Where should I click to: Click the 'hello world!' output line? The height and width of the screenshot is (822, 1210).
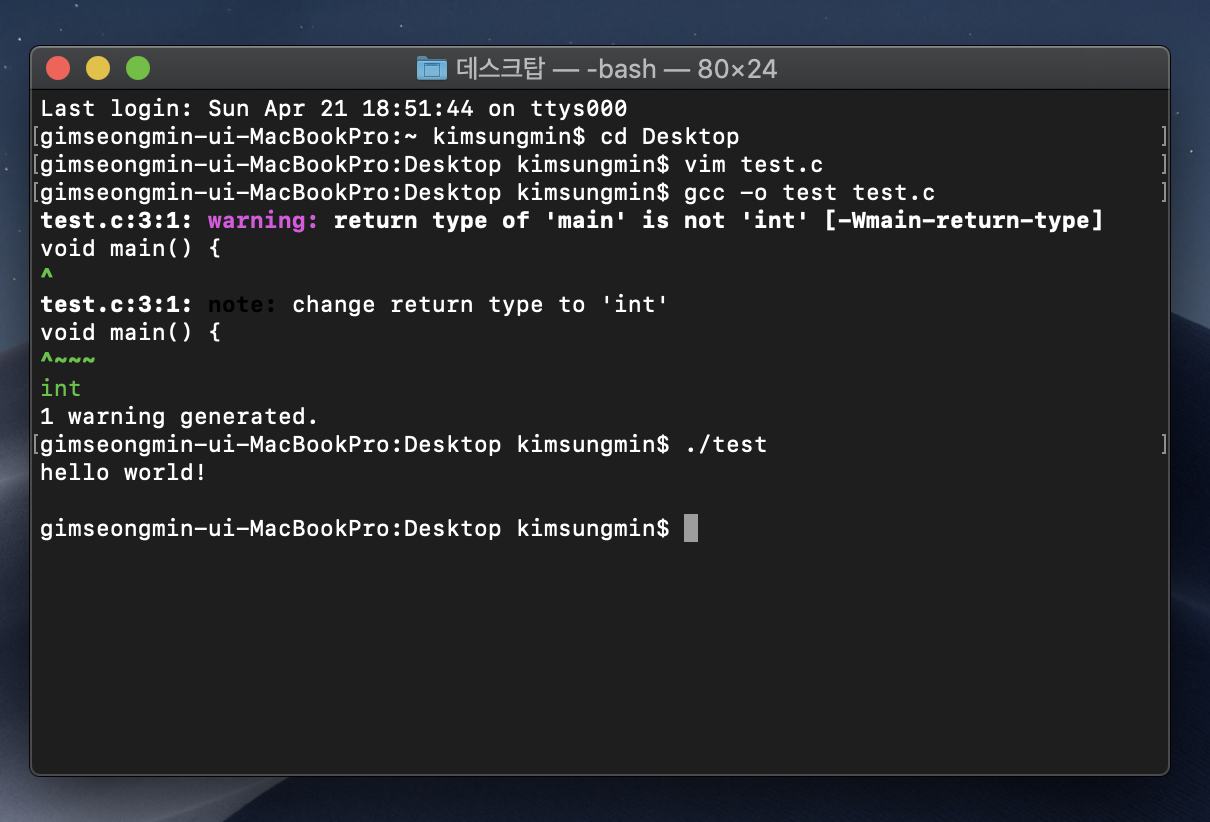click(x=123, y=472)
